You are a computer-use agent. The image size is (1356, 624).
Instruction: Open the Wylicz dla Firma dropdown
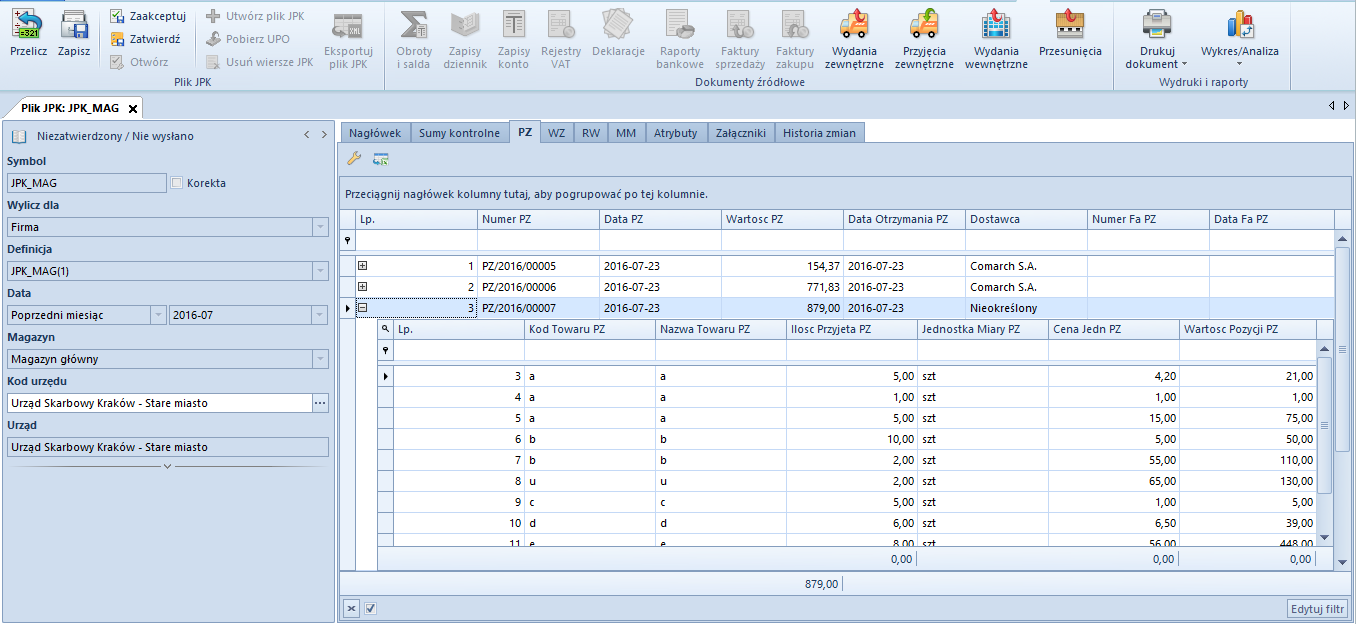pyautogui.click(x=320, y=227)
